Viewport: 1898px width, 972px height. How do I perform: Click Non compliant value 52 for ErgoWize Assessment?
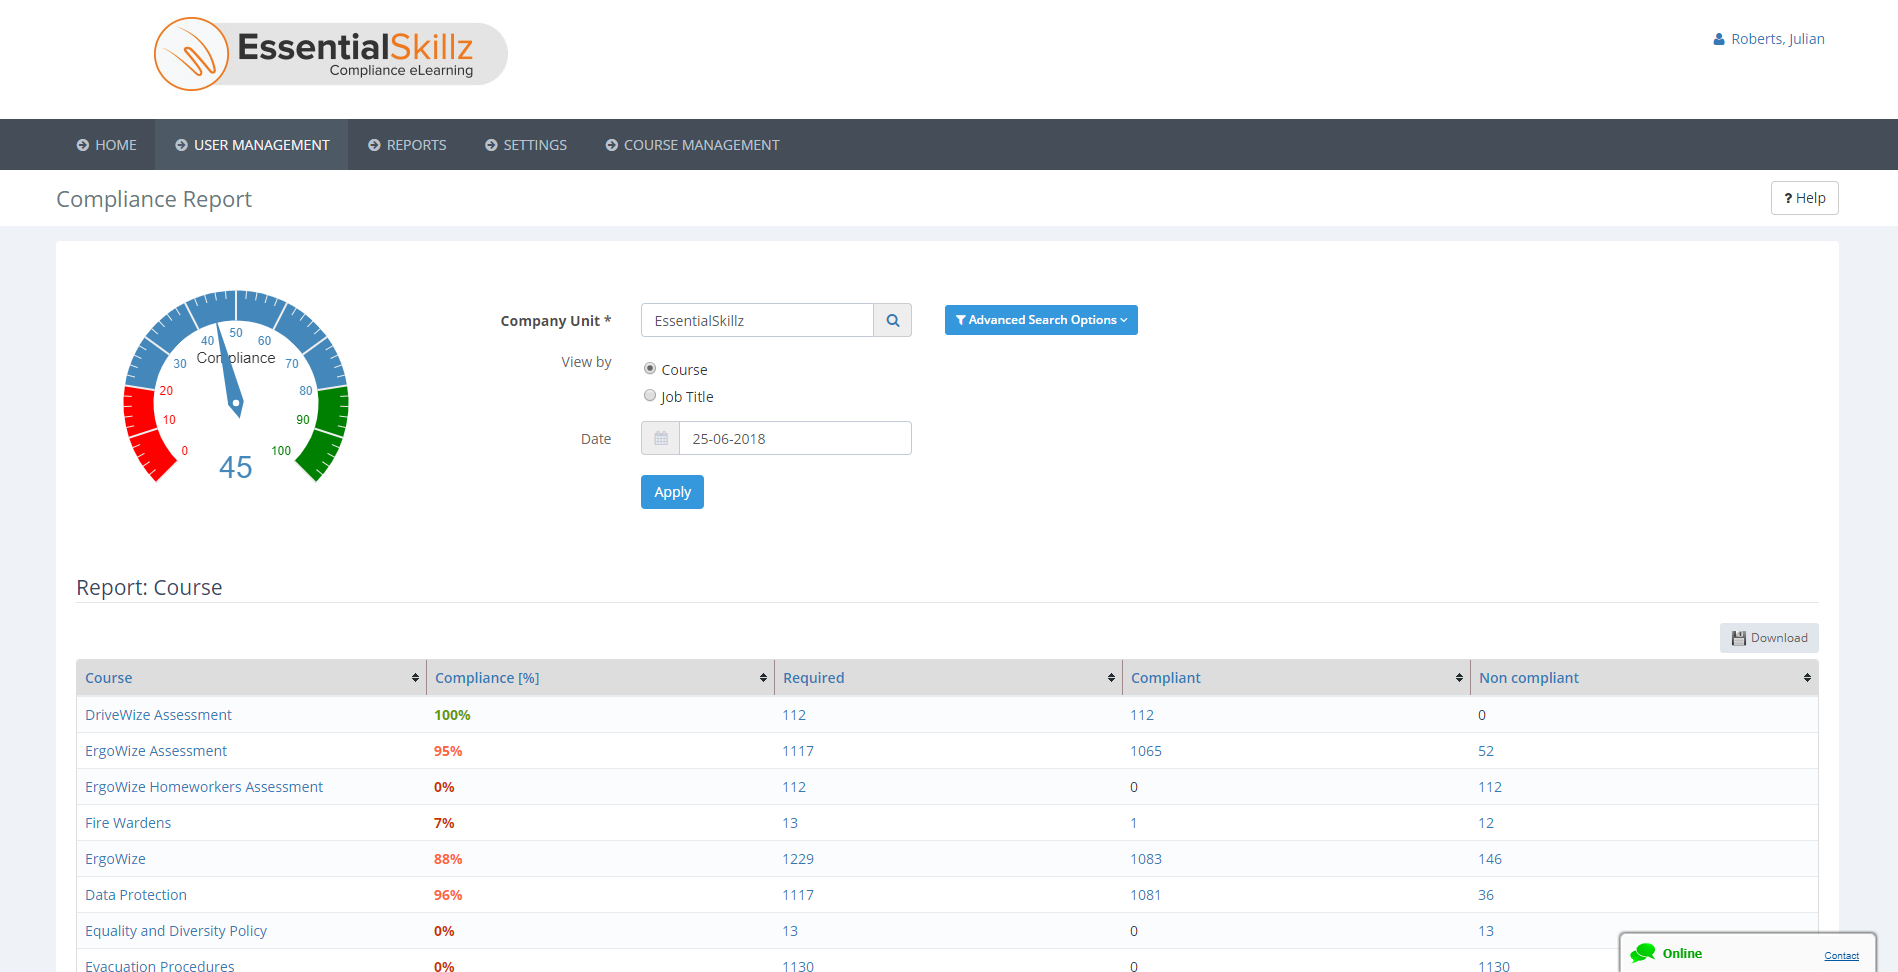point(1486,751)
